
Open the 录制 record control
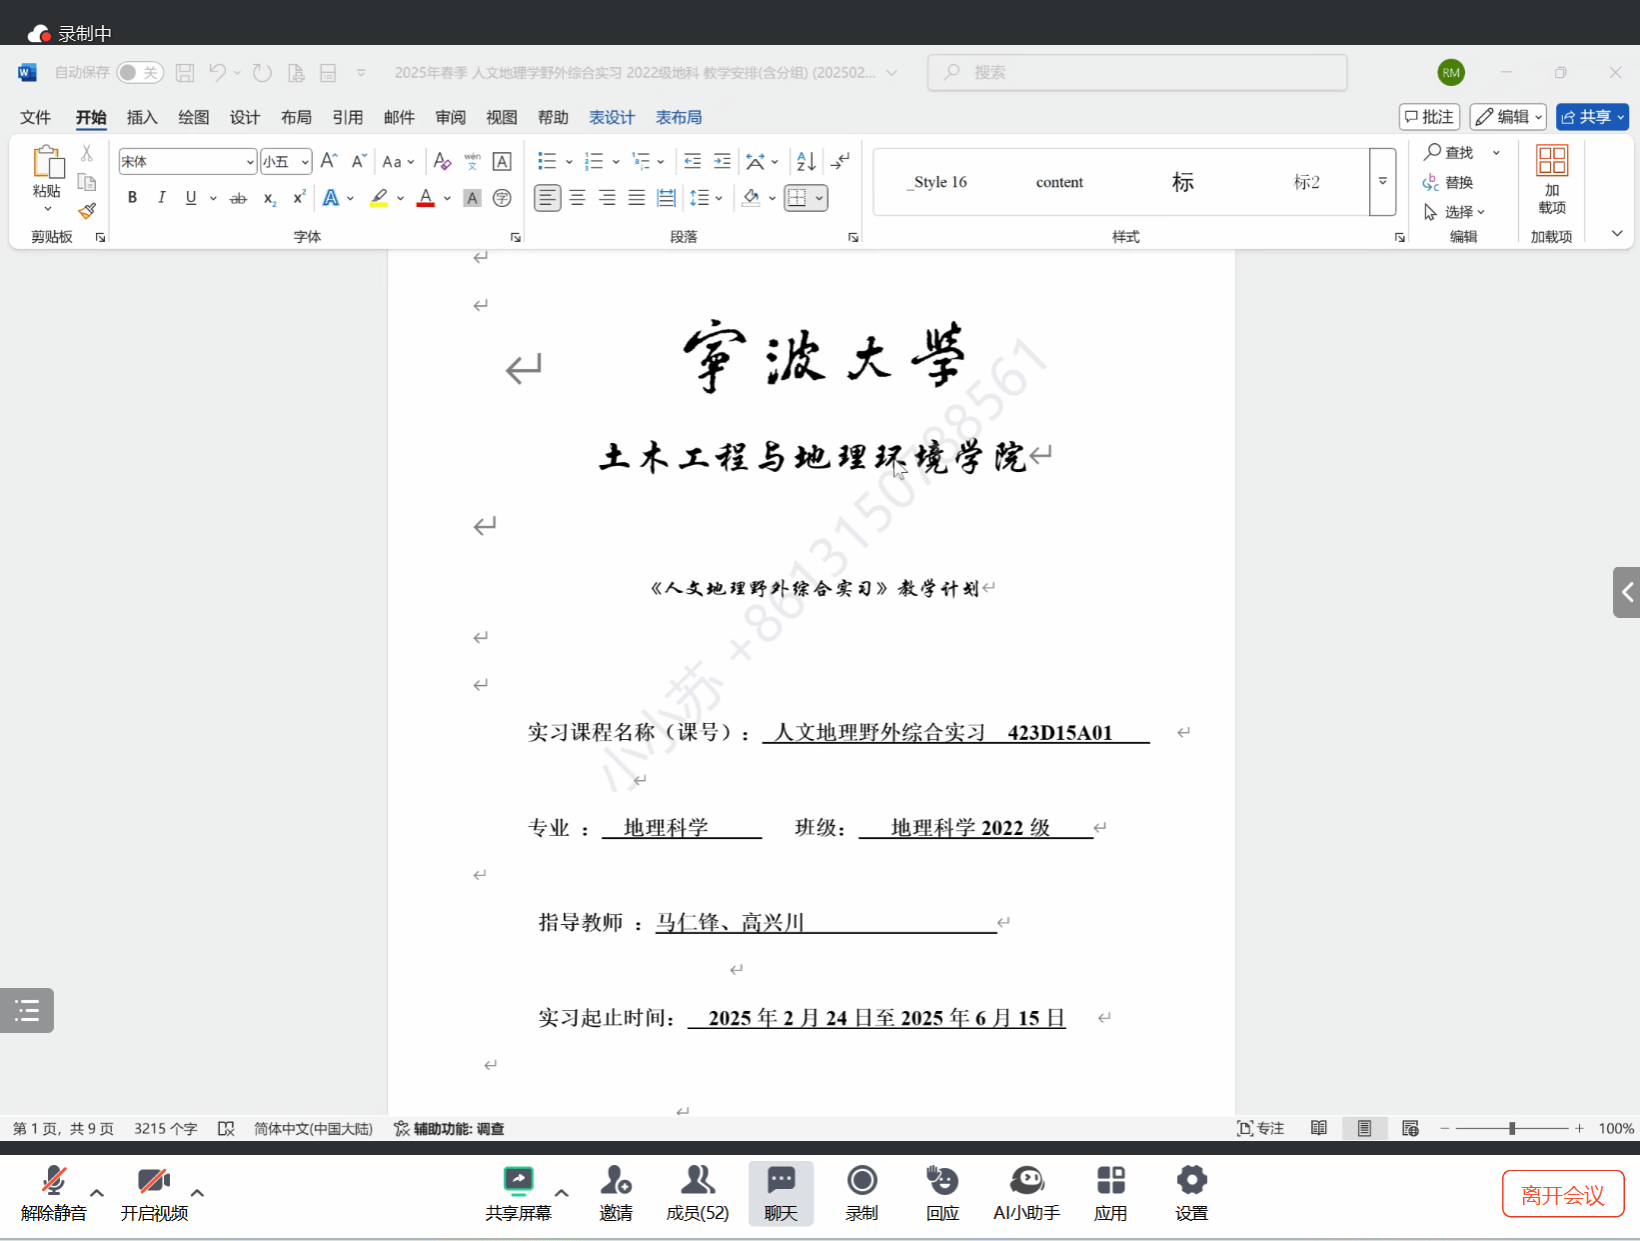(861, 1193)
